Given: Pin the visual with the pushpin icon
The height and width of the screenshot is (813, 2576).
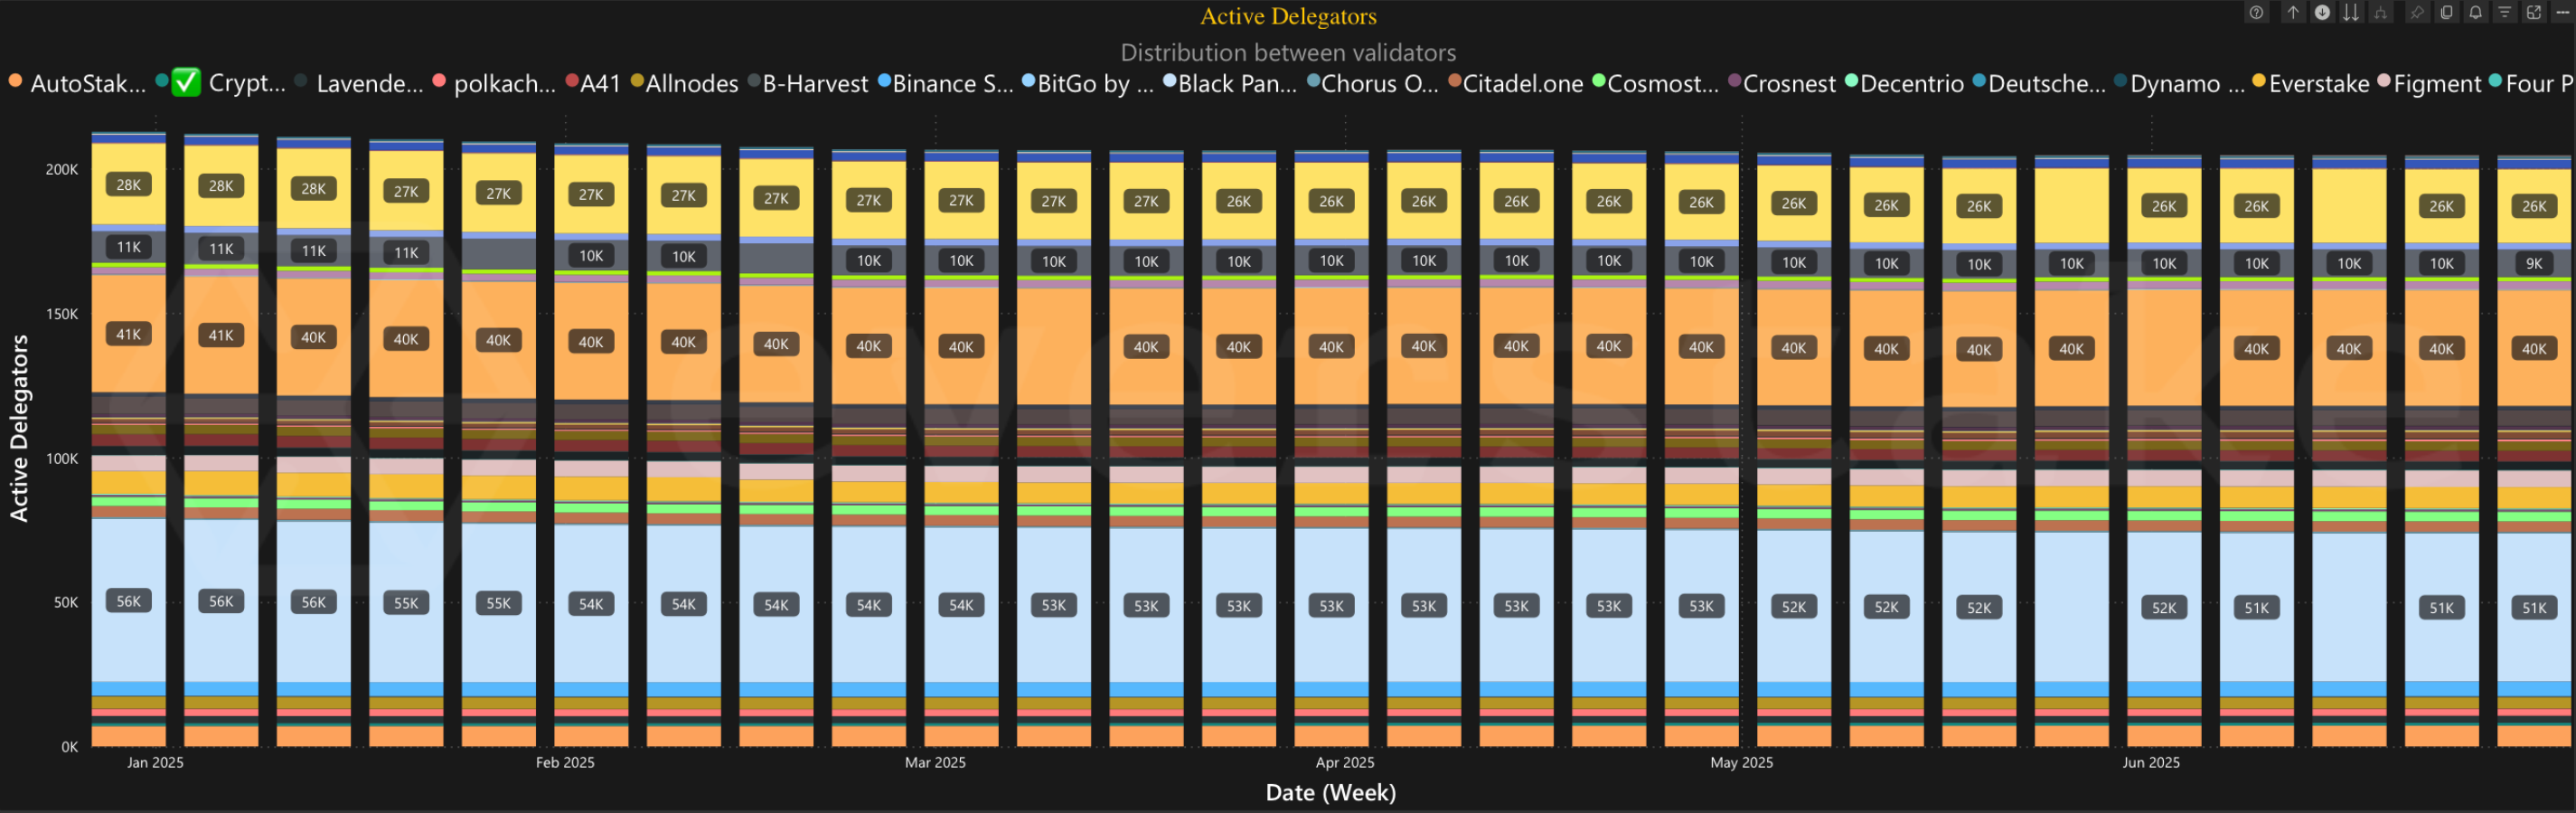Looking at the screenshot, I should 2417,13.
